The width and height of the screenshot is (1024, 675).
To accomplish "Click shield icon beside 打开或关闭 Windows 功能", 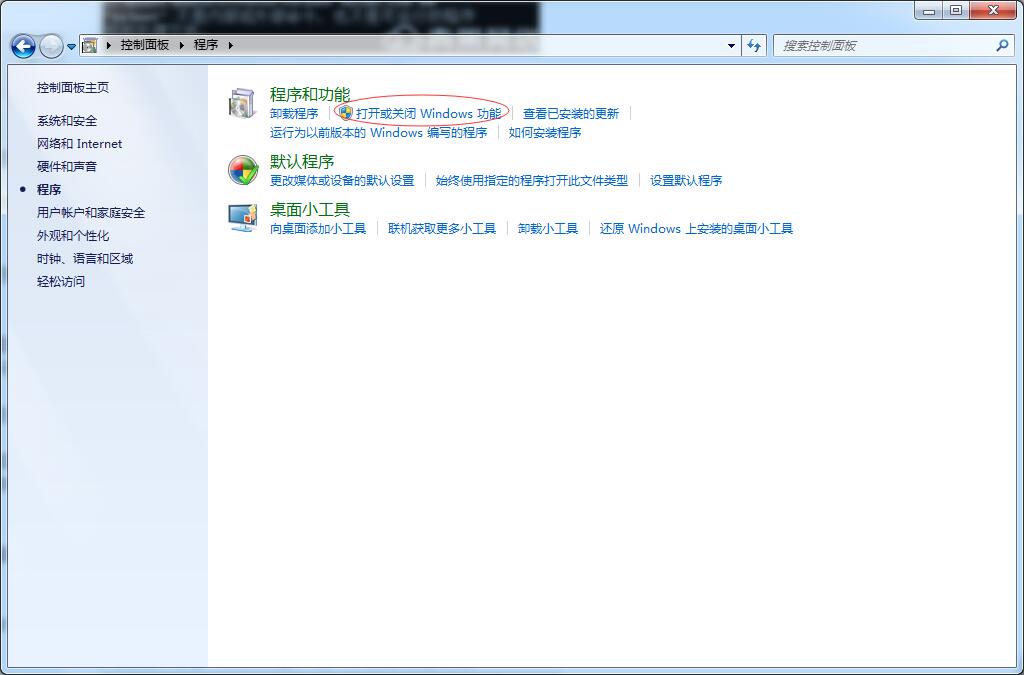I will 346,113.
